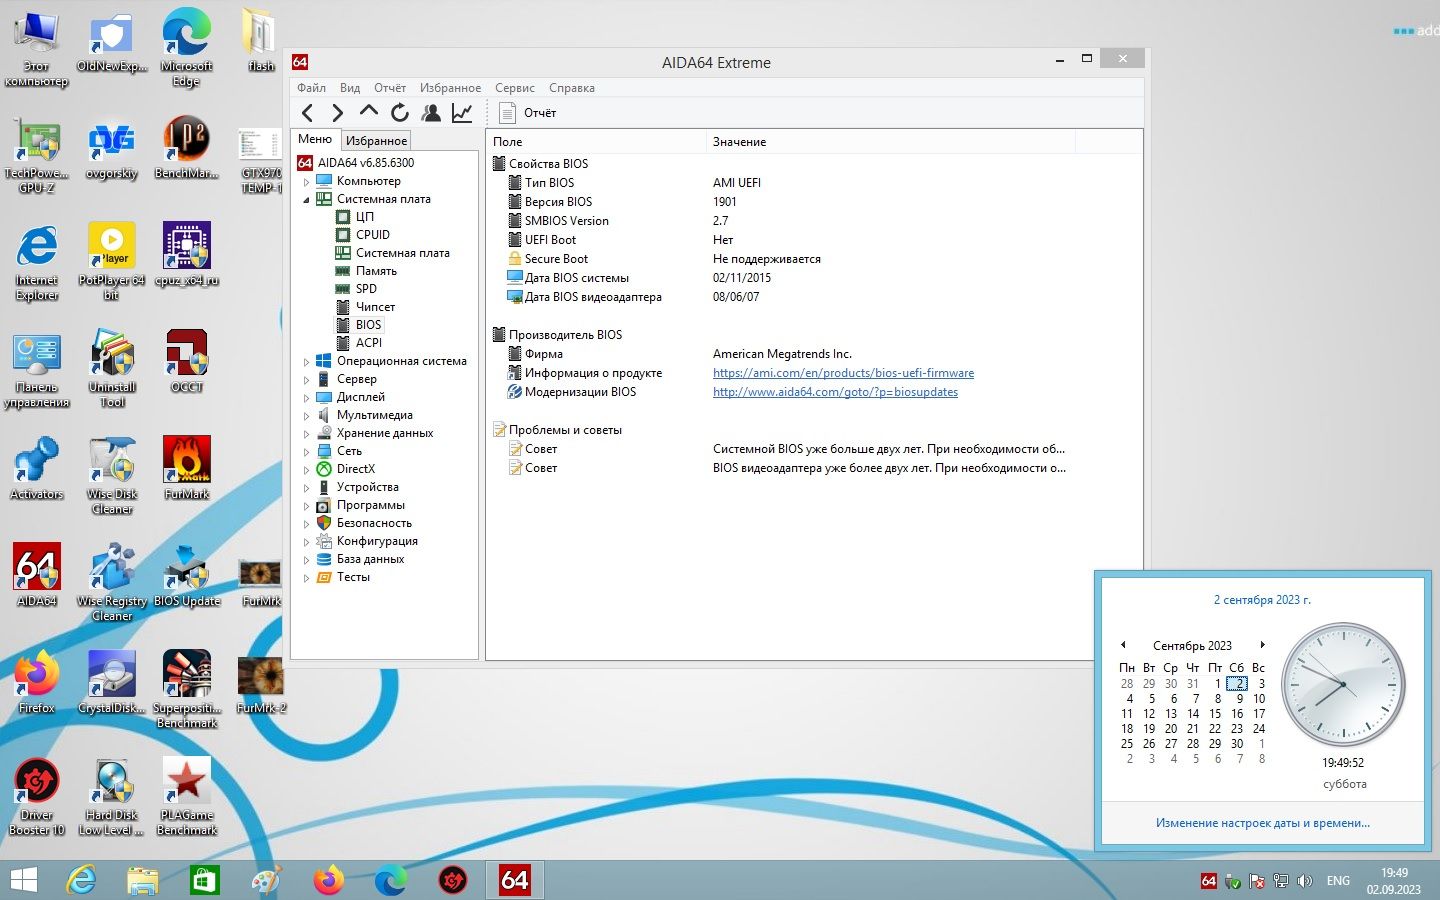Click the Поле column header
Viewport: 1440px width, 900px height.
tap(596, 142)
